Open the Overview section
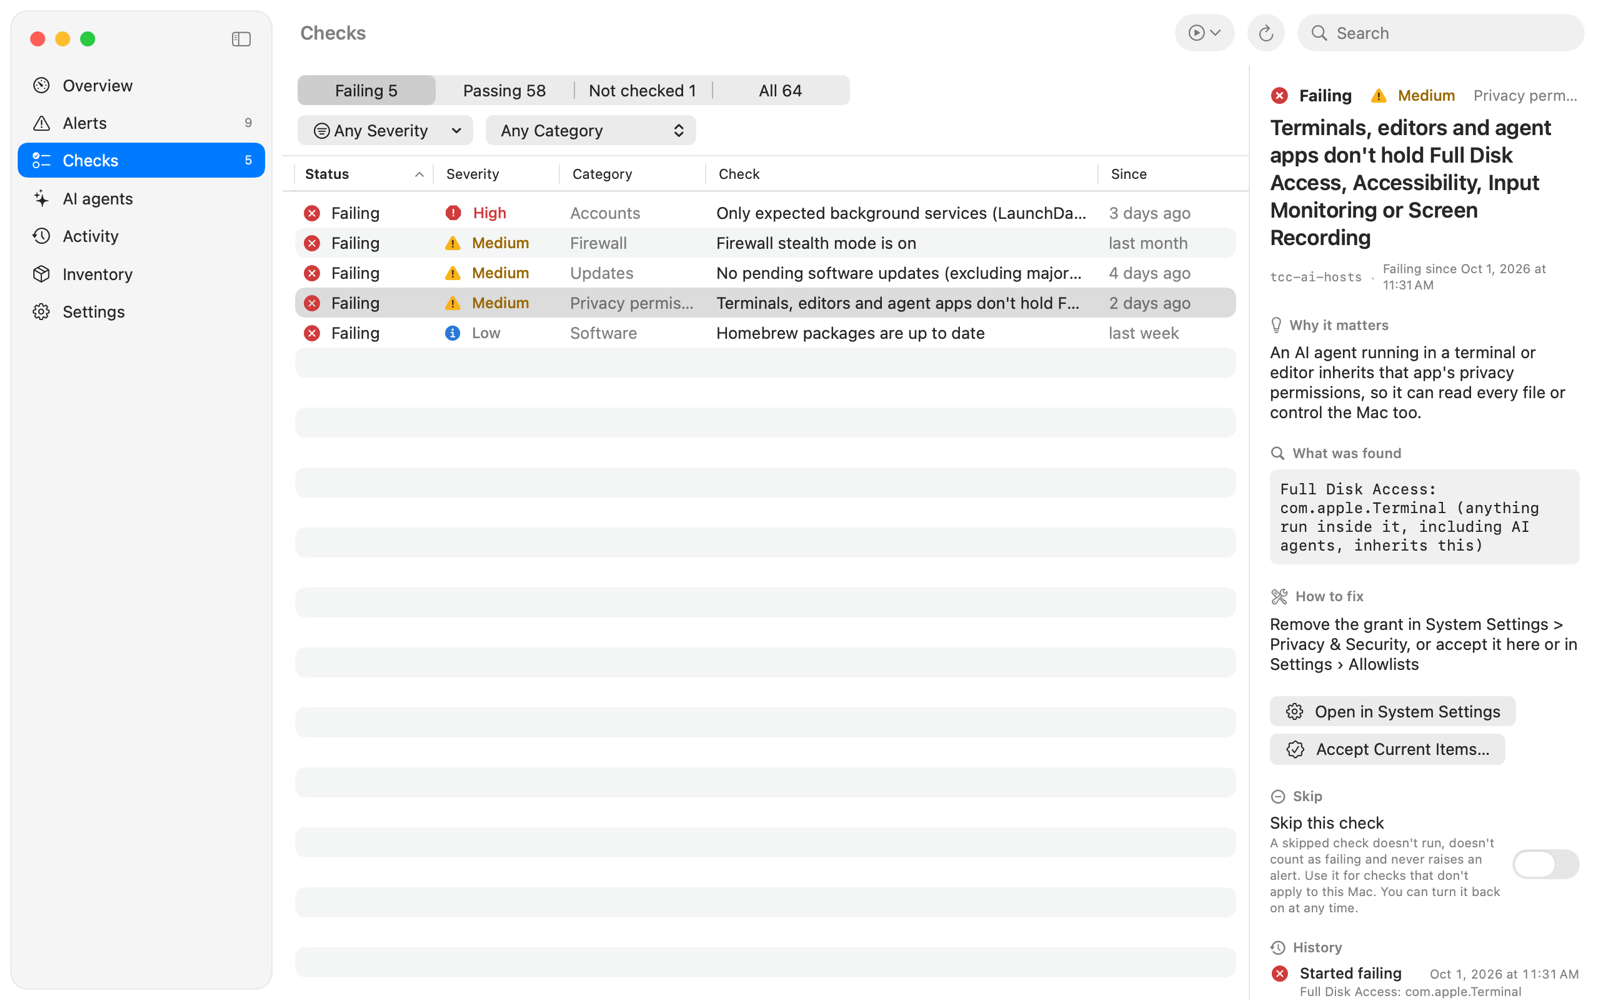The height and width of the screenshot is (1000, 1600). coord(141,86)
